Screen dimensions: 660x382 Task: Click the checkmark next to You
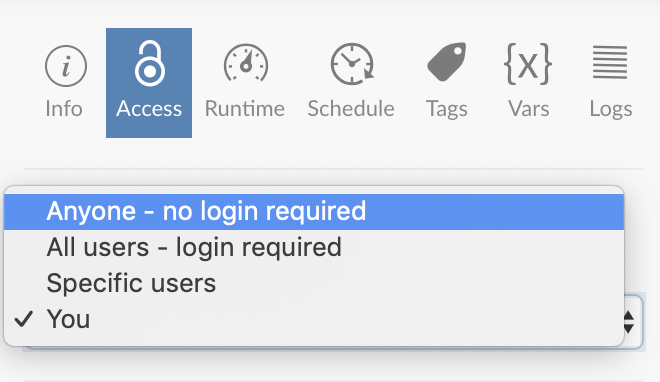pos(23,319)
